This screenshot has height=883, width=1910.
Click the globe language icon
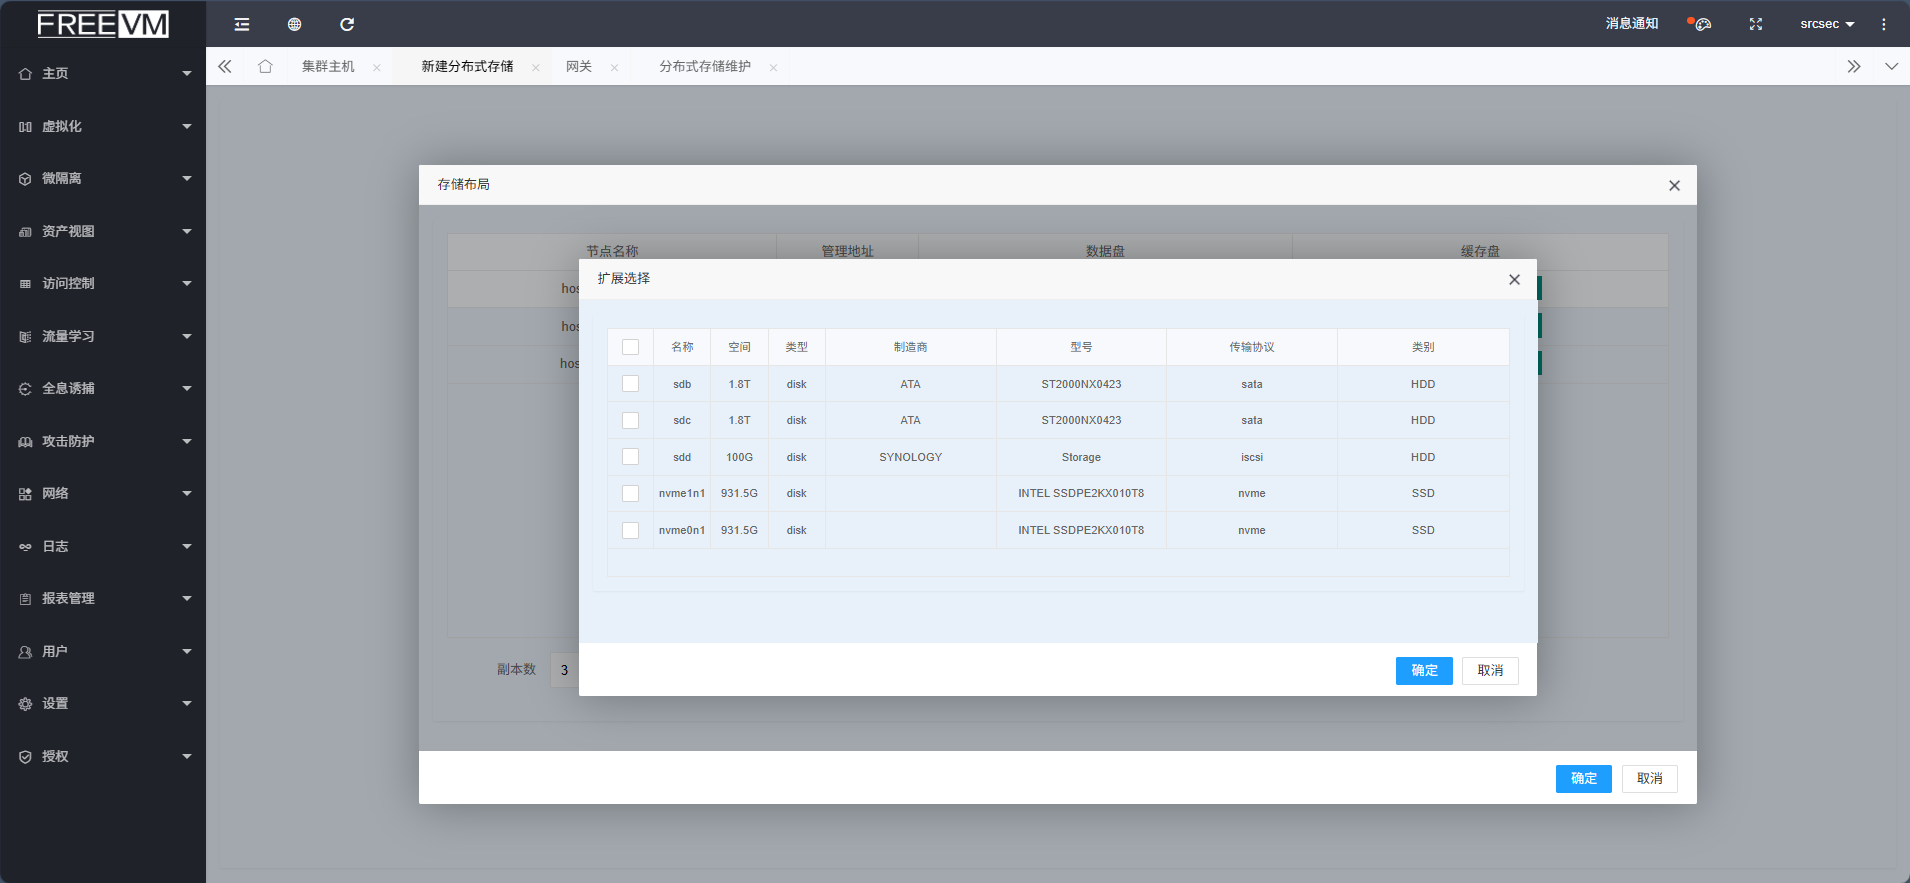pyautogui.click(x=294, y=24)
